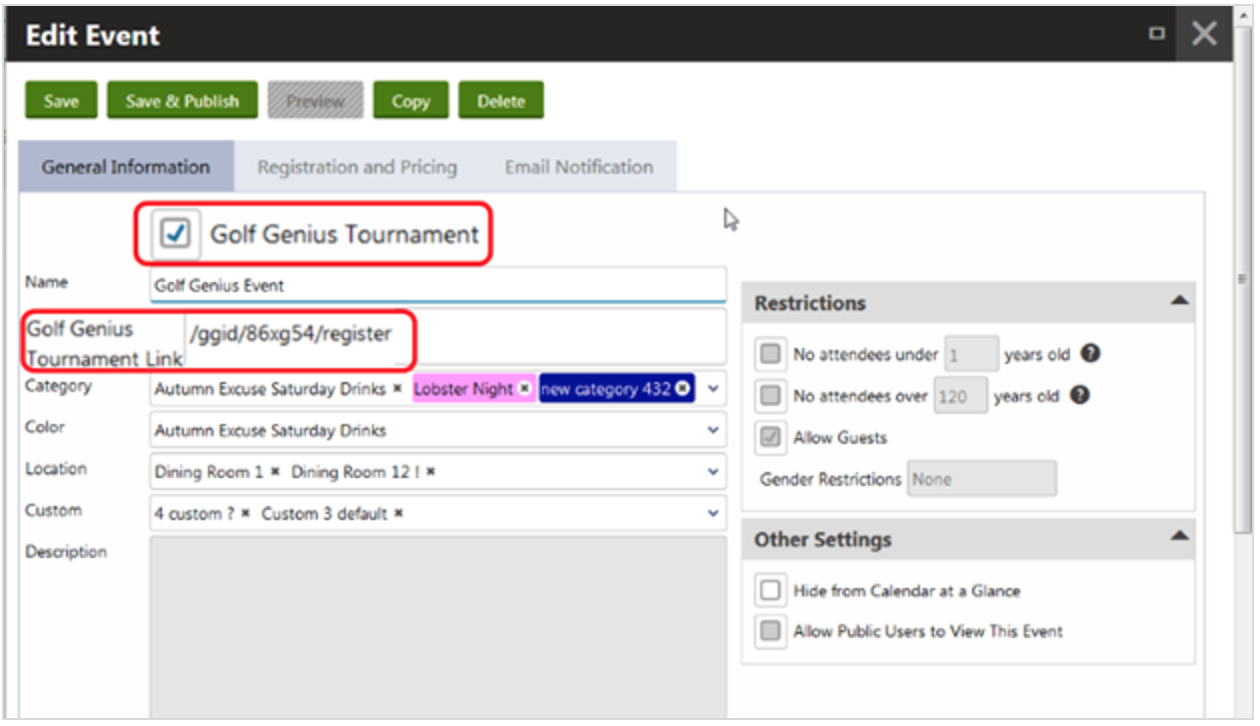Switch to General Information tab
The height and width of the screenshot is (726, 1260).
126,167
